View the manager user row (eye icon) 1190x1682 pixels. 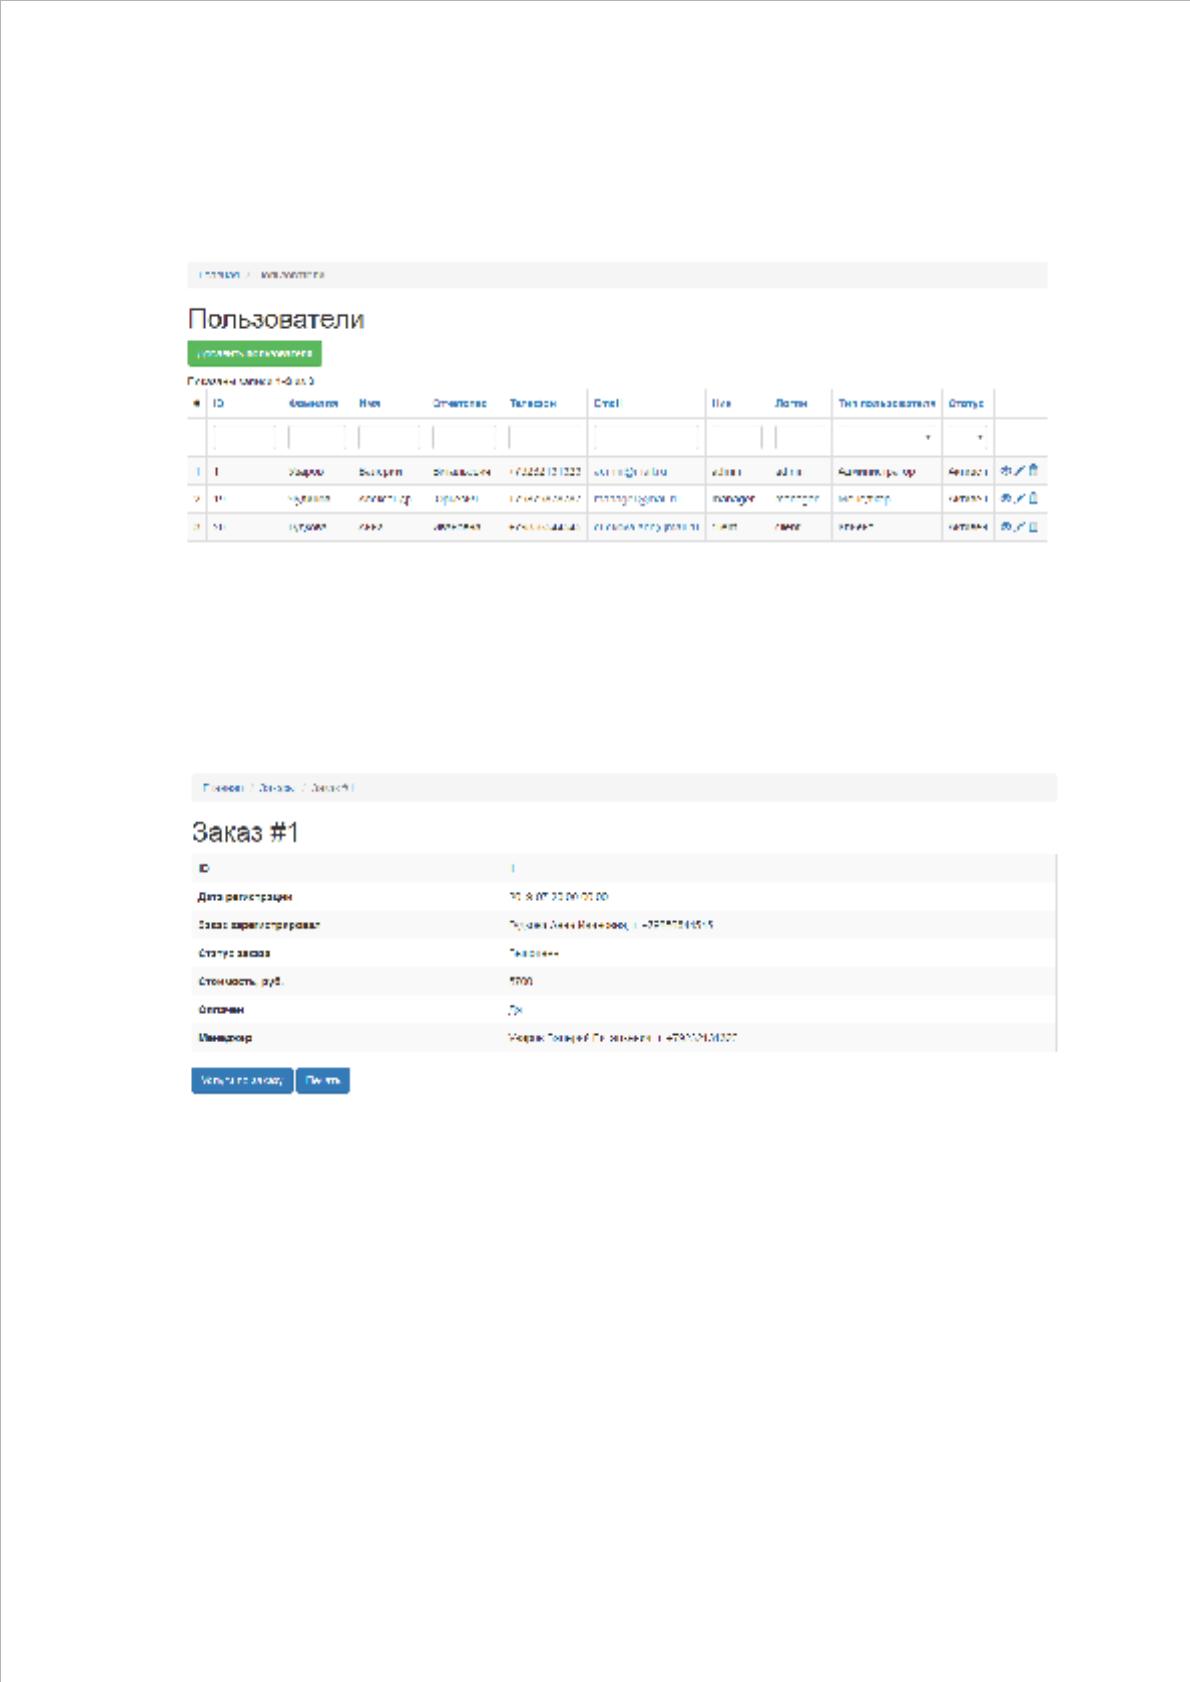[1006, 498]
